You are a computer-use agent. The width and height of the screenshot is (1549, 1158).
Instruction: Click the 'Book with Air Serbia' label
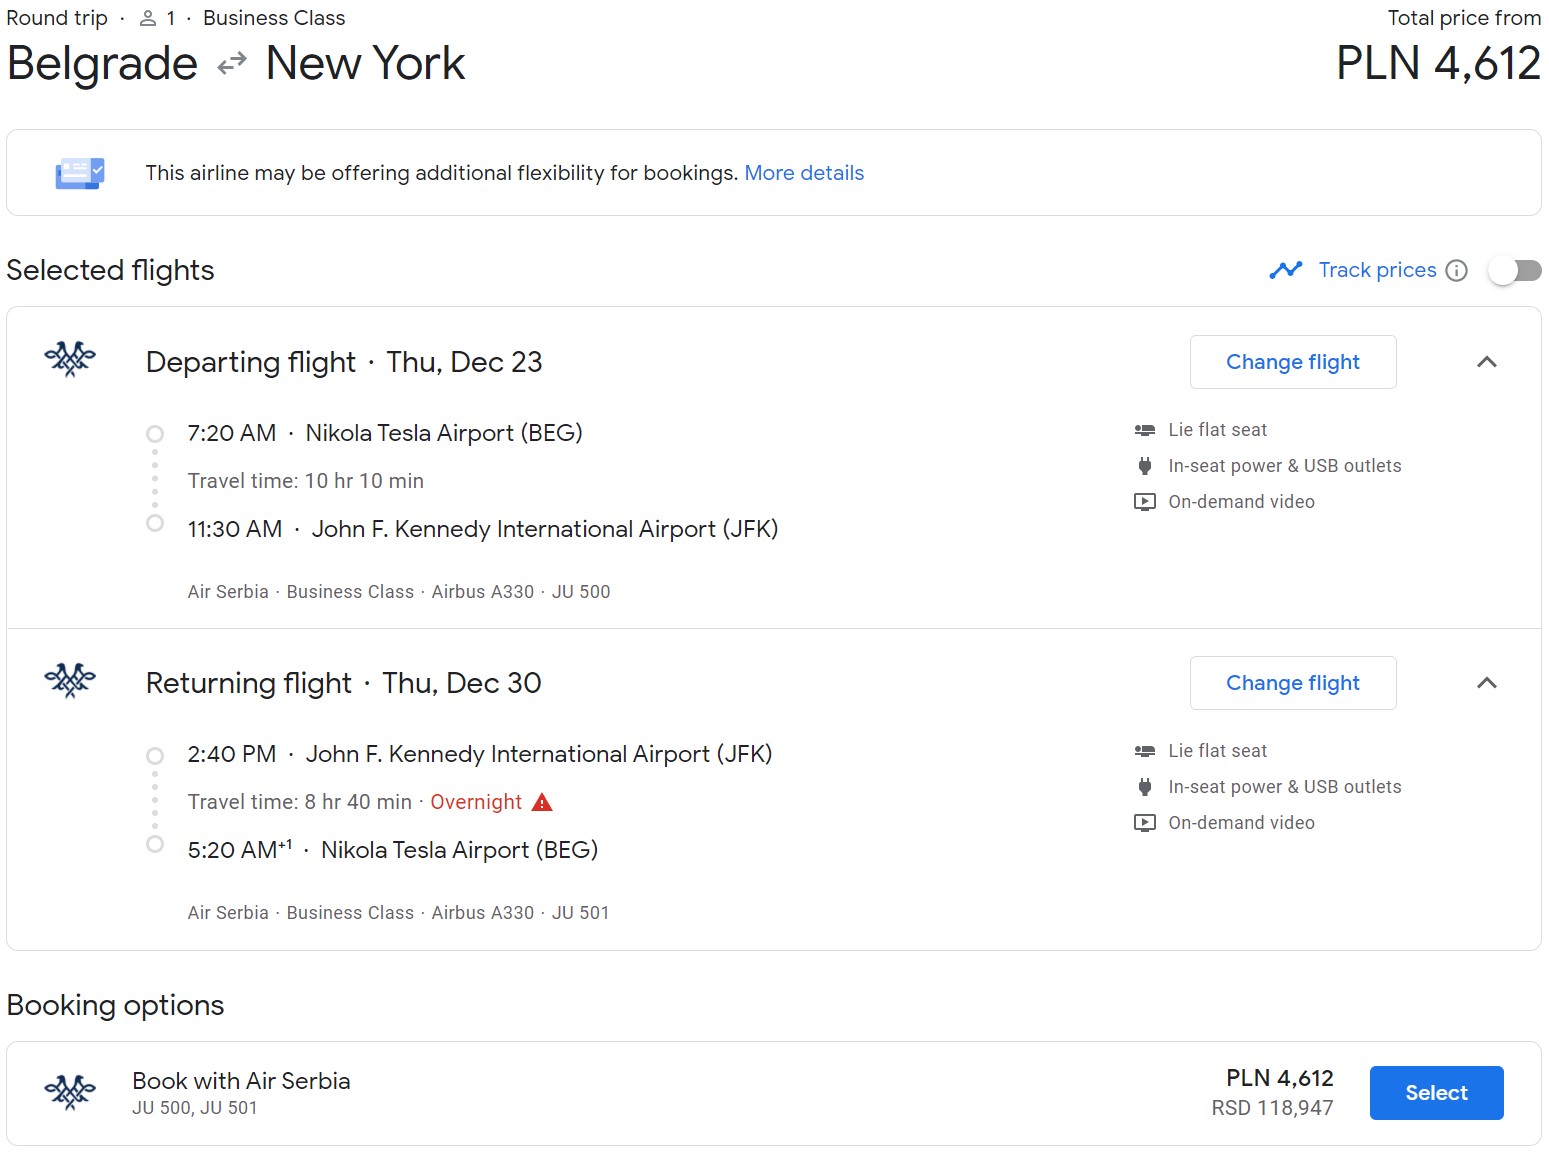point(241,1081)
